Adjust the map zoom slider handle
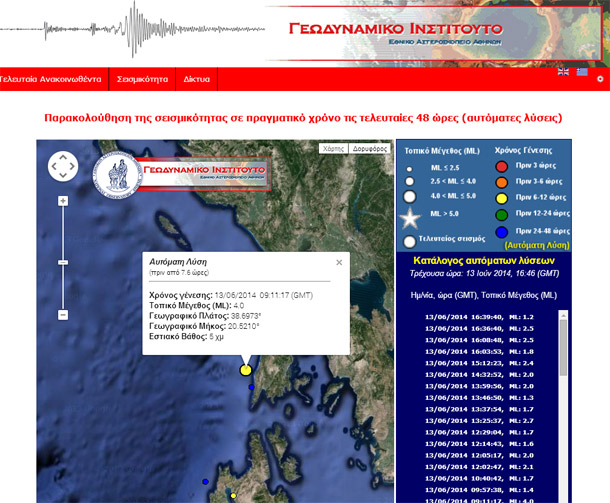Viewport: 610px width, 503px height. point(63,263)
